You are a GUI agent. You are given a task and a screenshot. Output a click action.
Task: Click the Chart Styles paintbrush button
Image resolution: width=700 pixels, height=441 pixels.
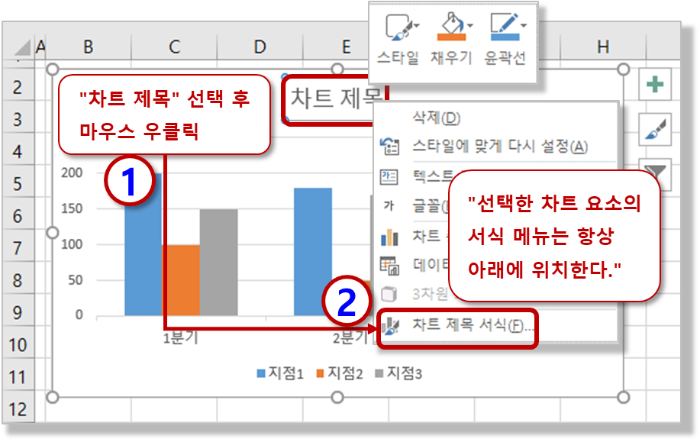pos(655,129)
